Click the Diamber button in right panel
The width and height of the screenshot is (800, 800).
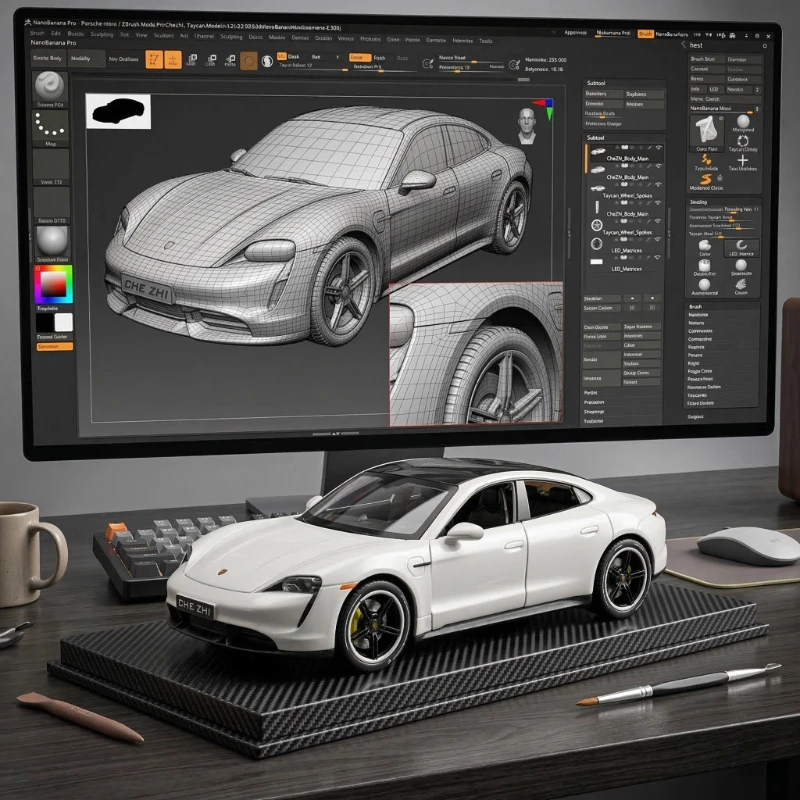pyautogui.click(x=743, y=60)
